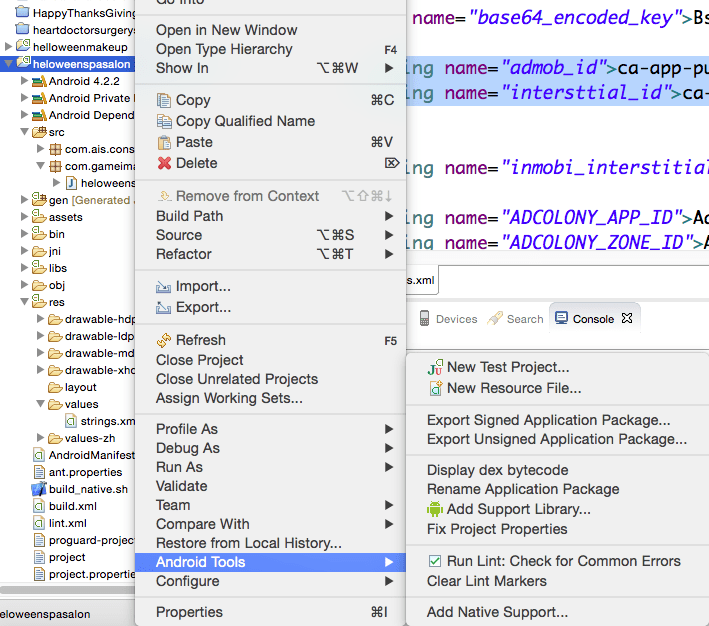Expand the libs folder

coord(24,268)
